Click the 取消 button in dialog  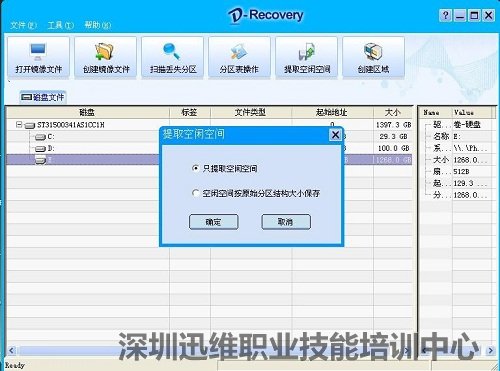pyautogui.click(x=286, y=222)
